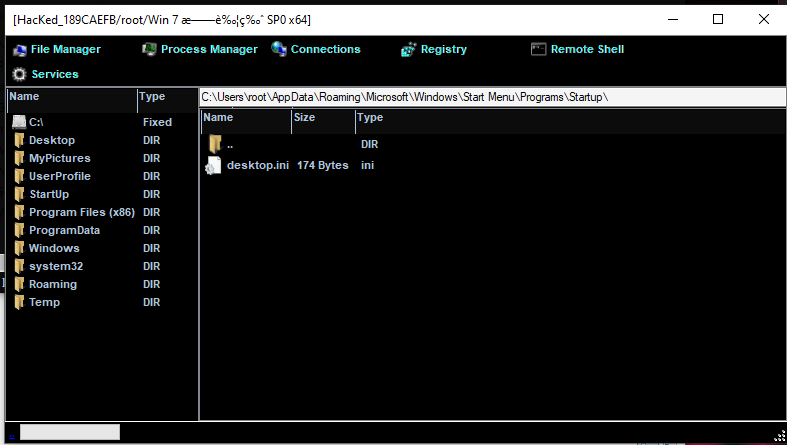Viewport: 787px width, 445px height.
Task: Click the progress bar in status bar
Action: click(x=69, y=432)
